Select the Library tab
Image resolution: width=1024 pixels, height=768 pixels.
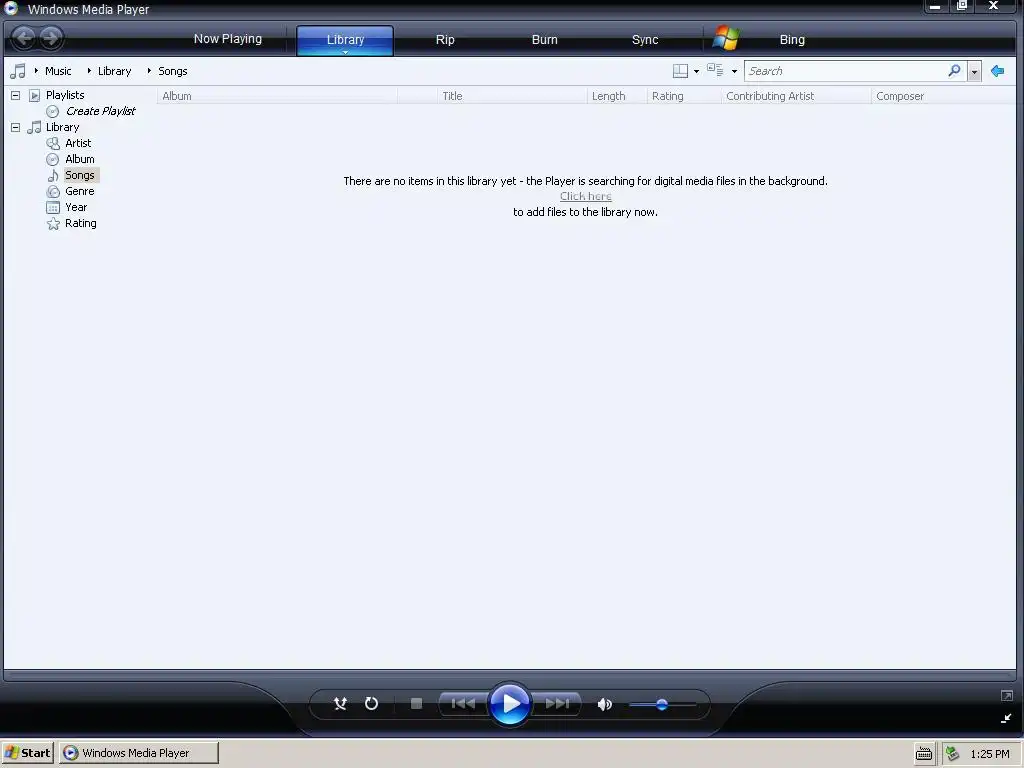(345, 39)
